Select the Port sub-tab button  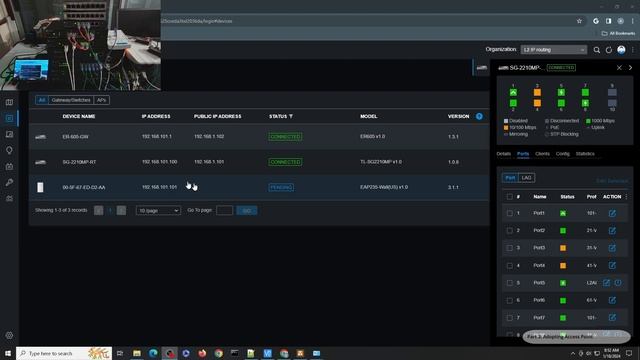coord(510,178)
